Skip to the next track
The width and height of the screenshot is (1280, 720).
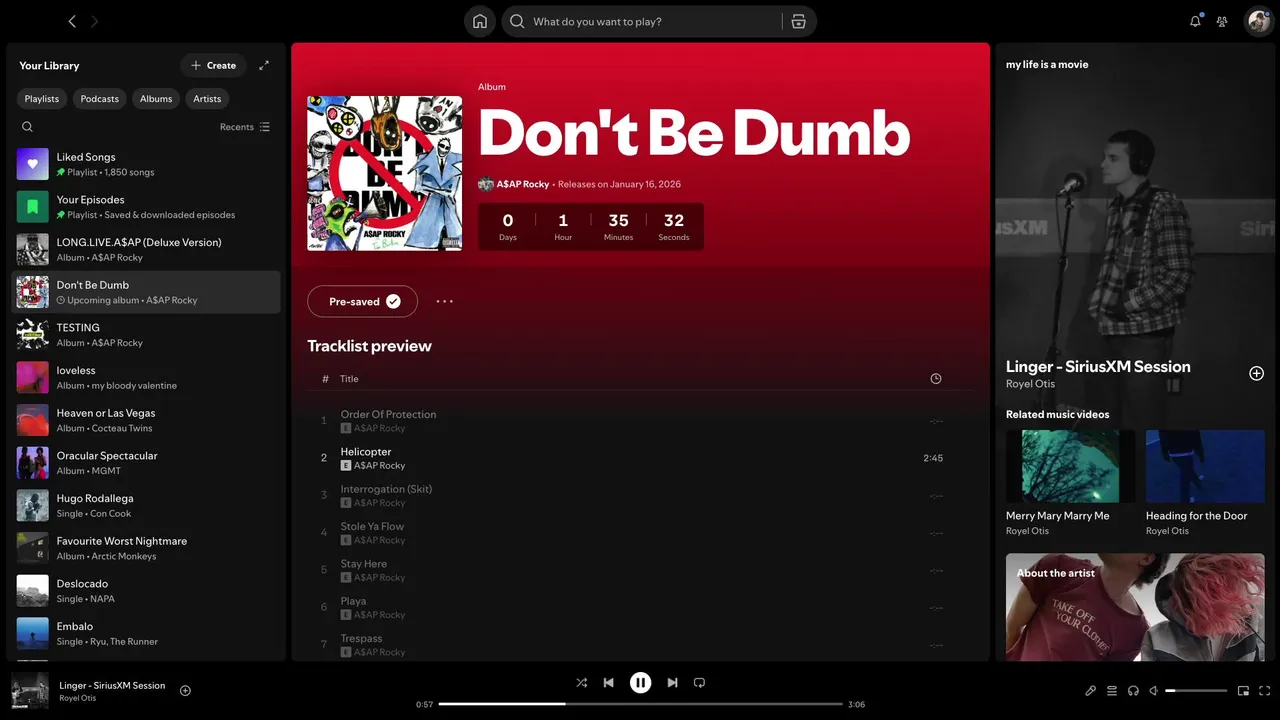[672, 683]
